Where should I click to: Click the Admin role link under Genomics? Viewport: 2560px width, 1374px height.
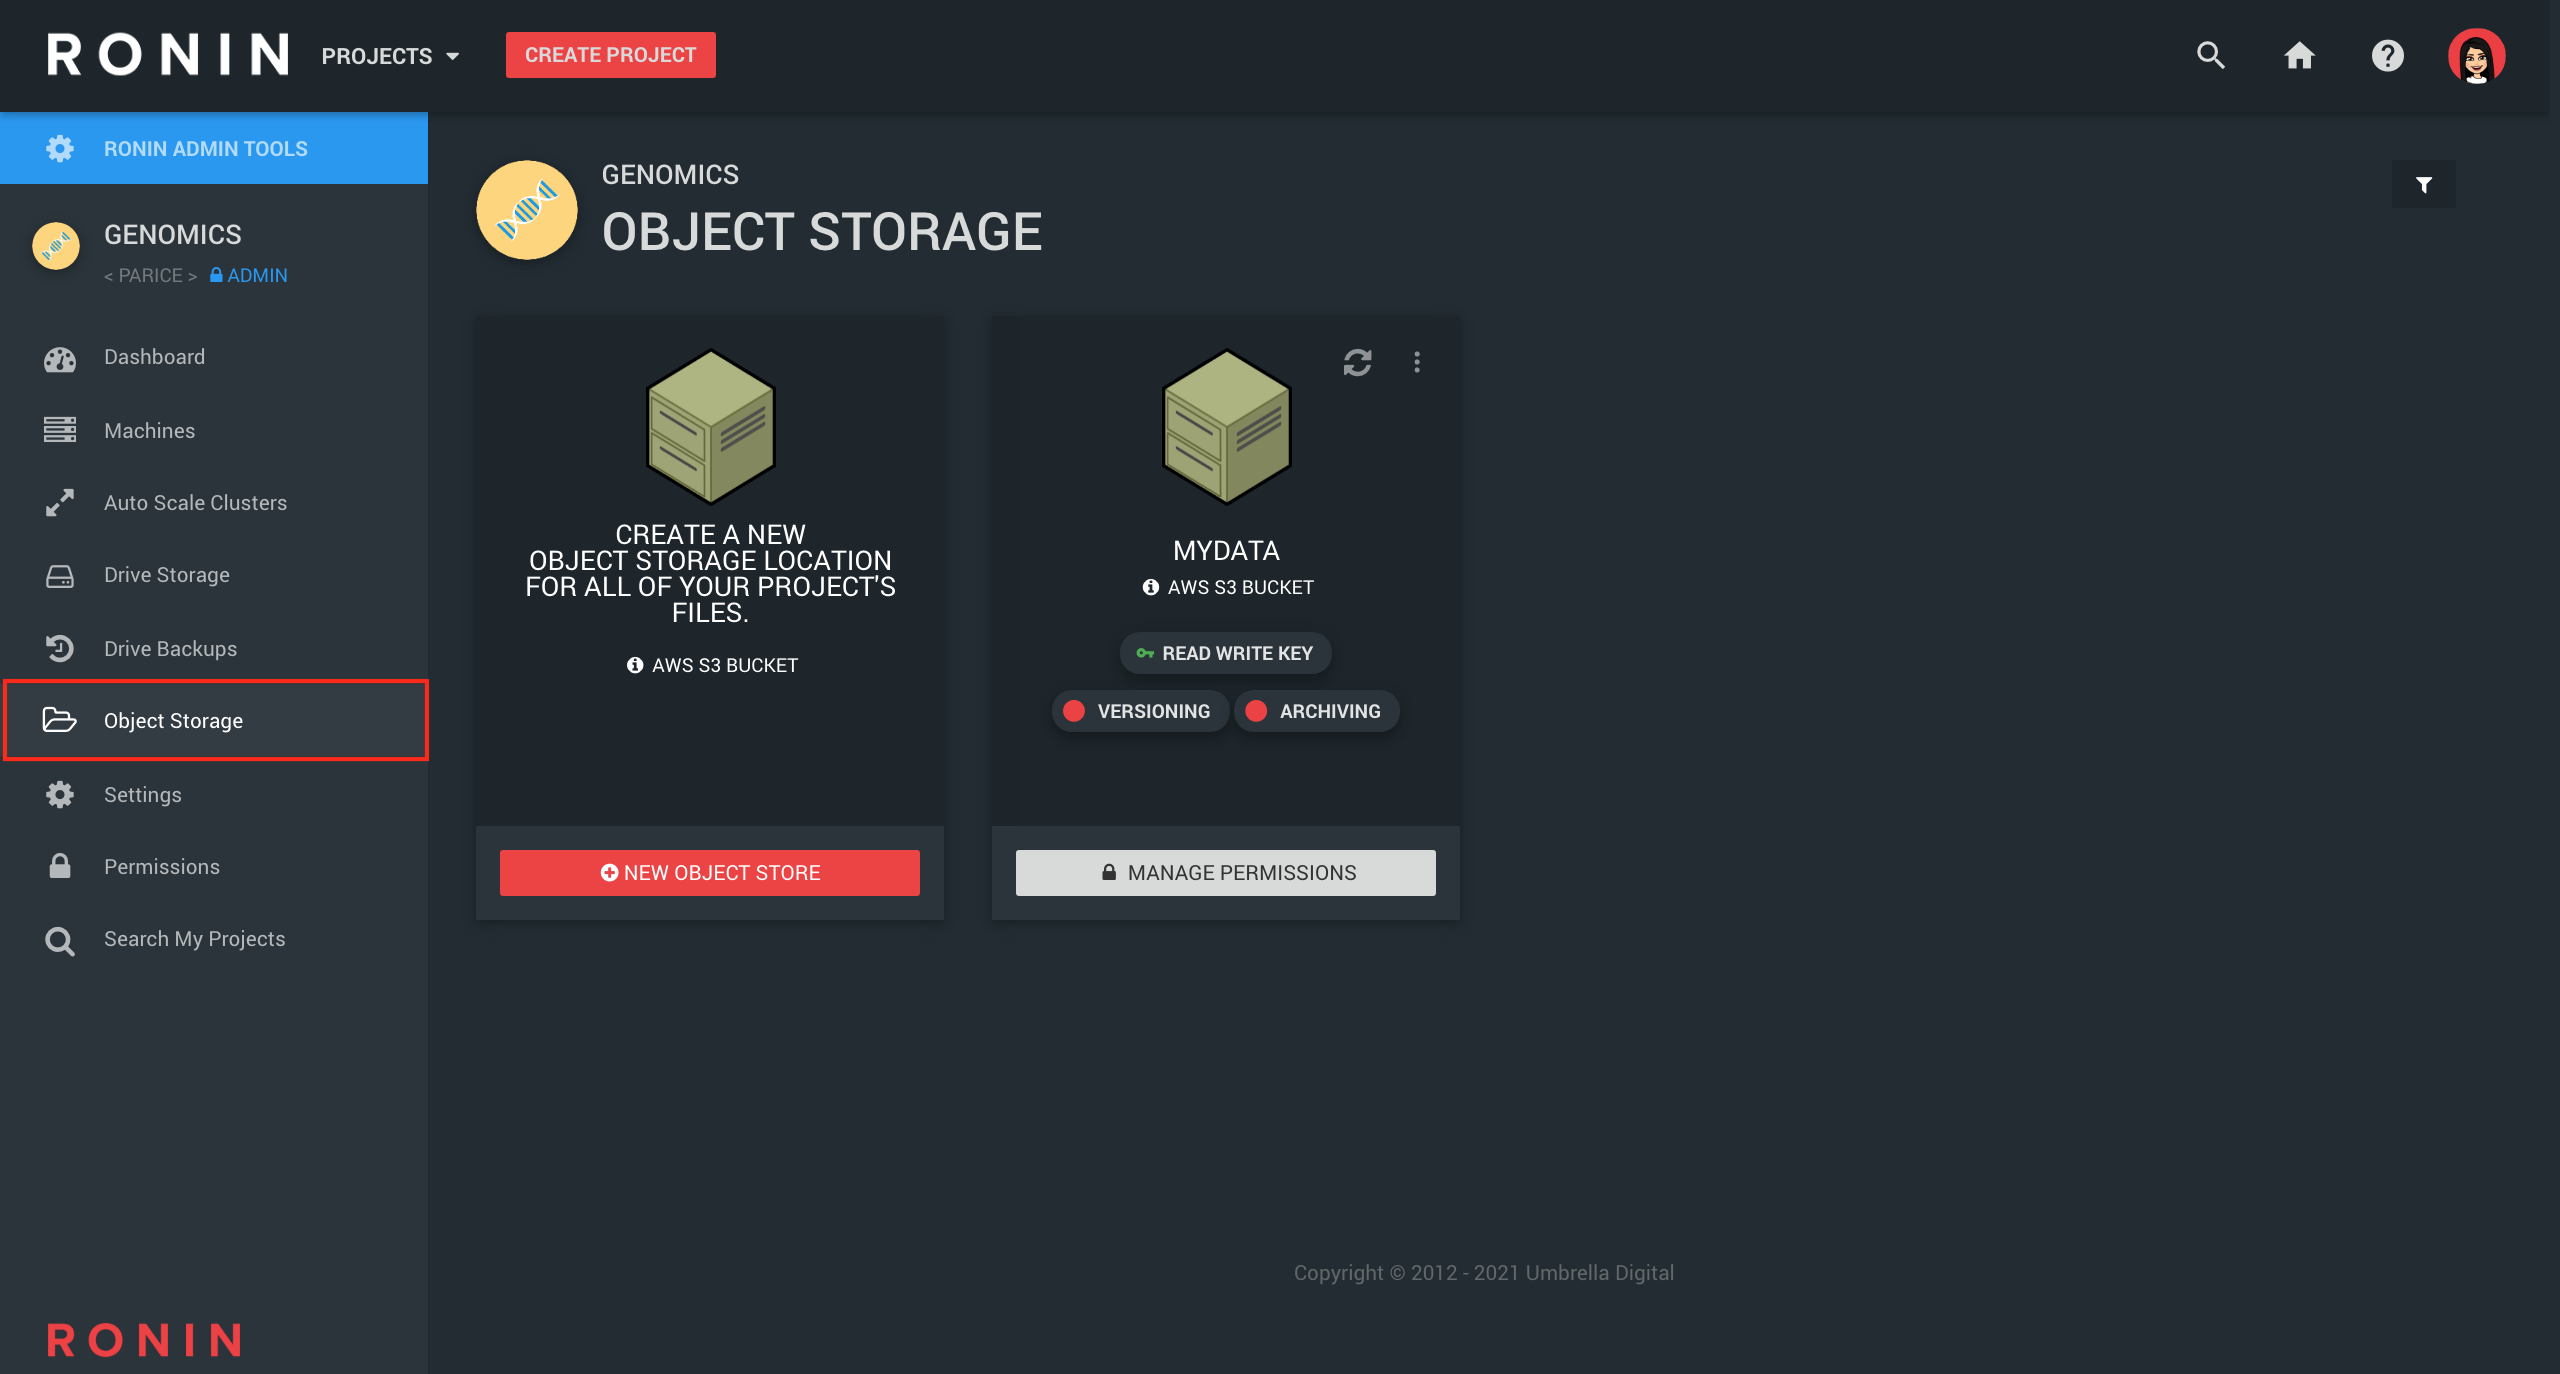[x=249, y=275]
